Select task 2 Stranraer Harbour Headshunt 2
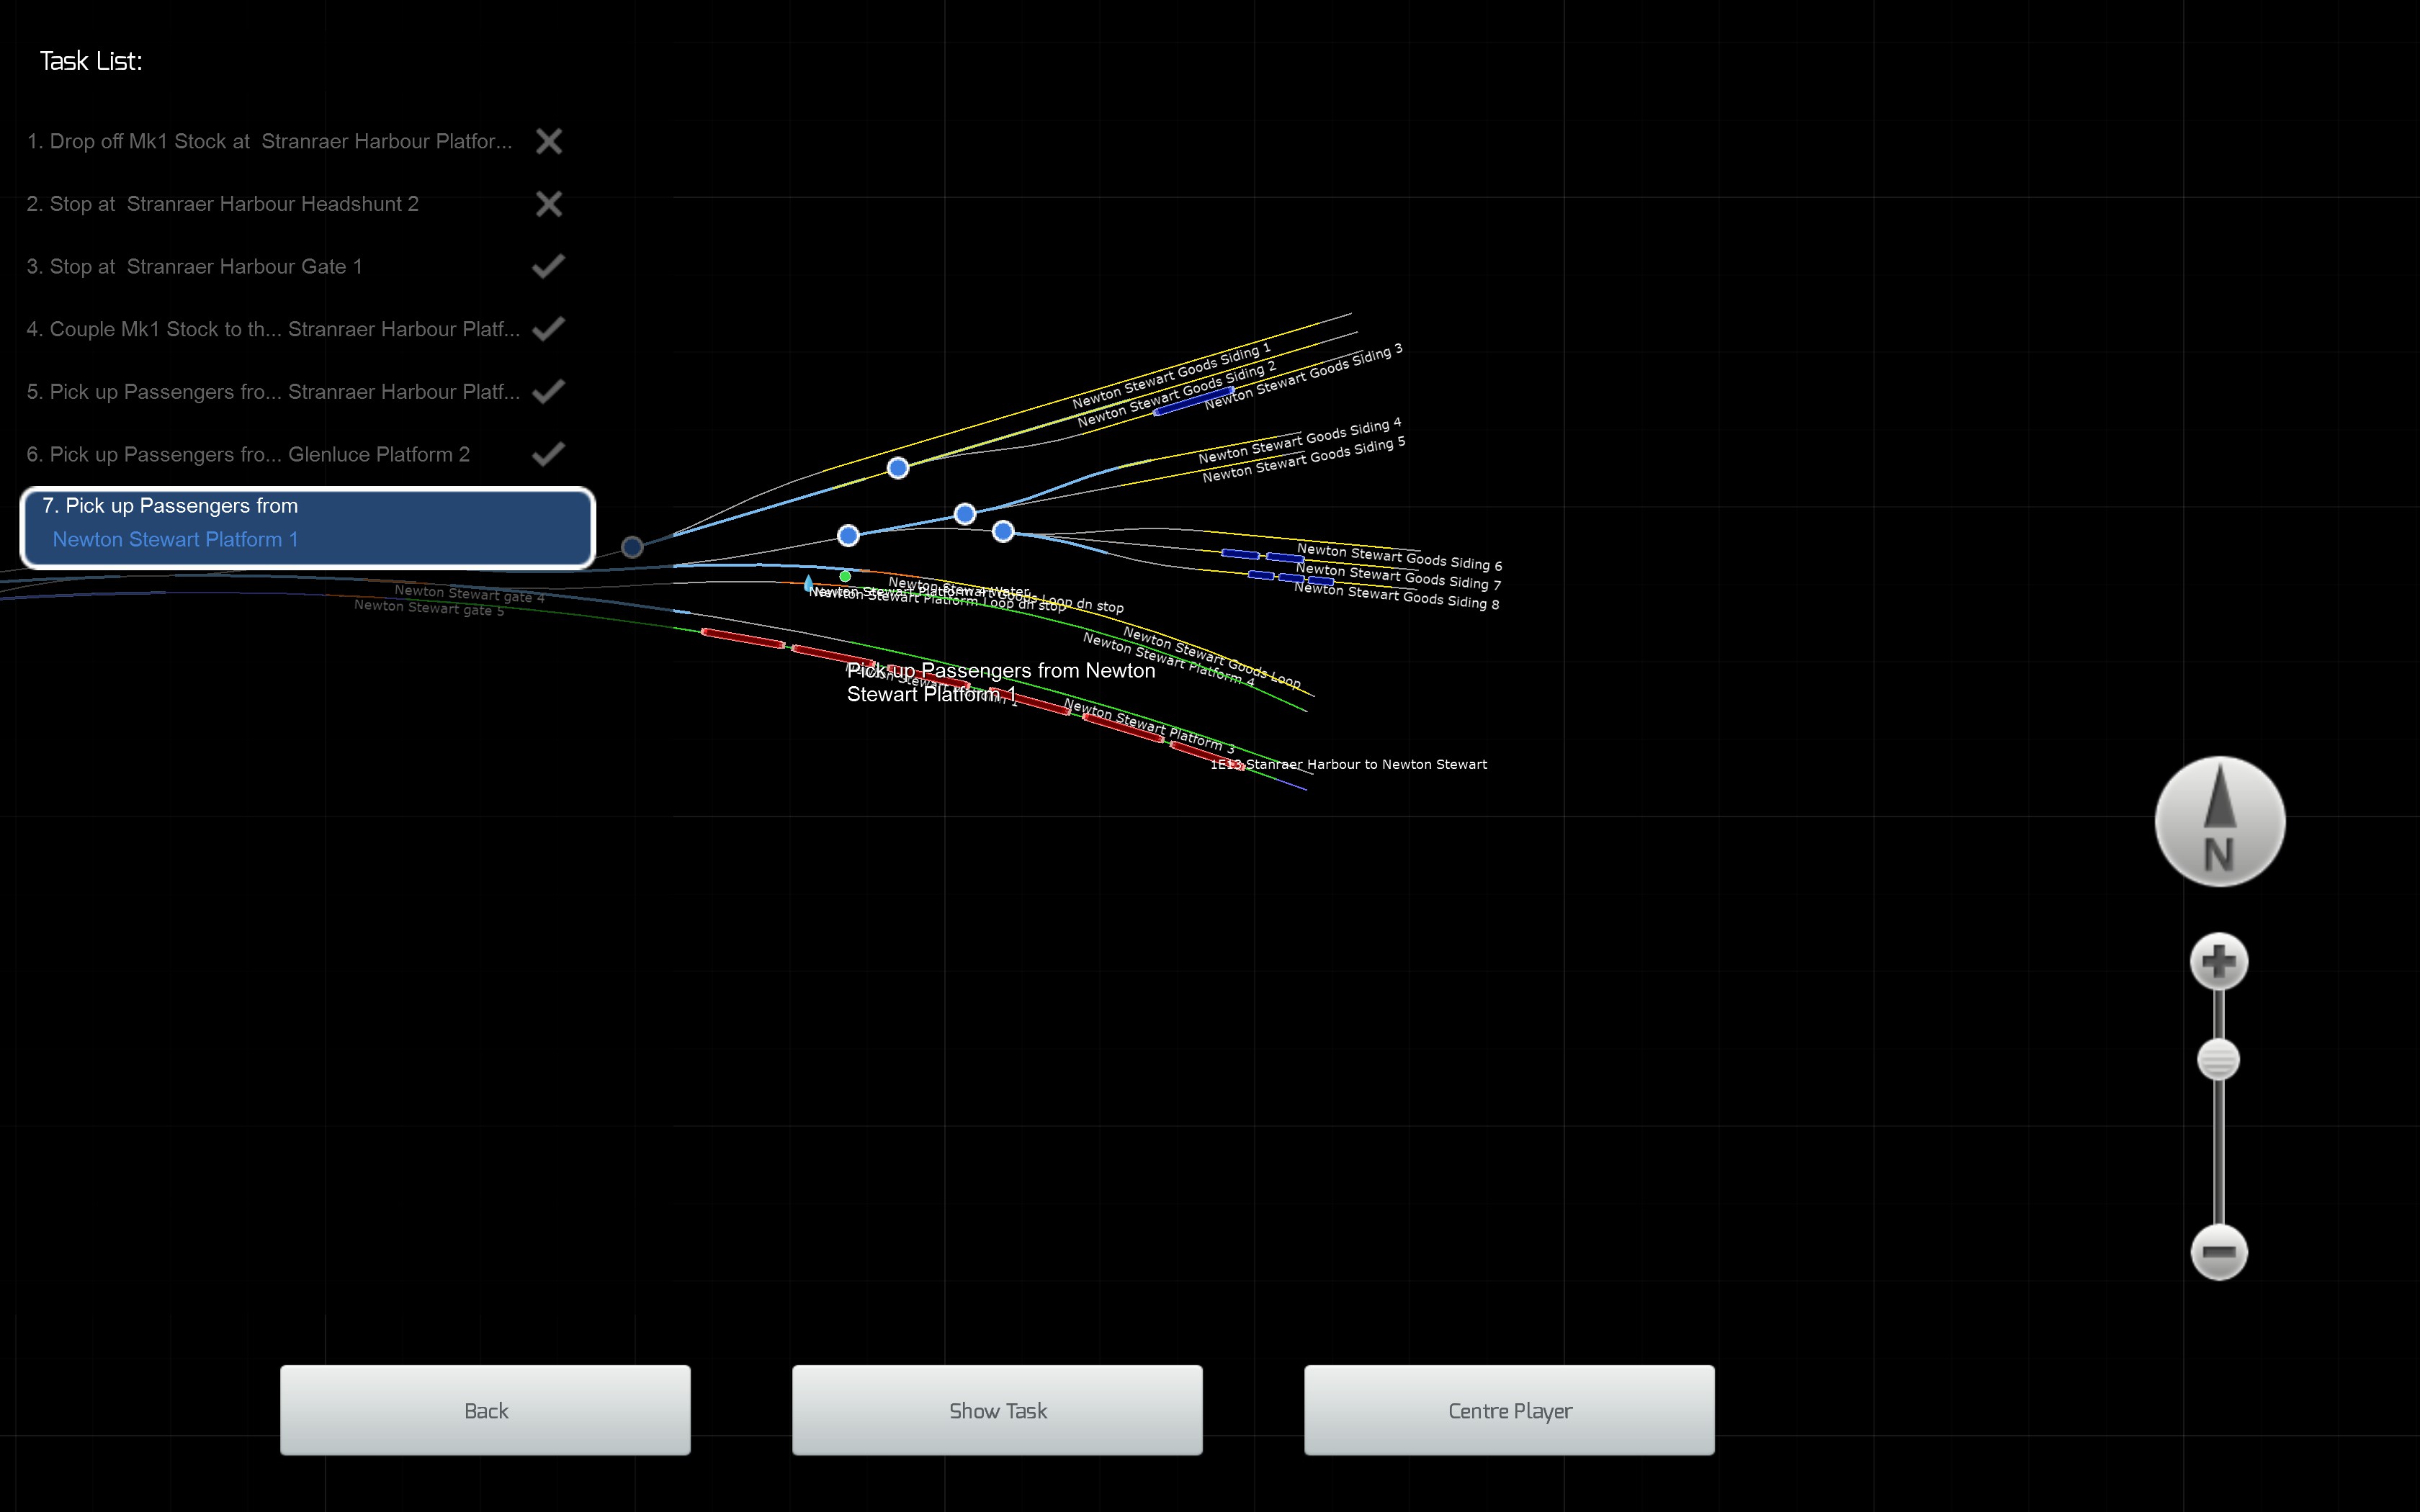2420x1512 pixels. pyautogui.click(x=223, y=204)
